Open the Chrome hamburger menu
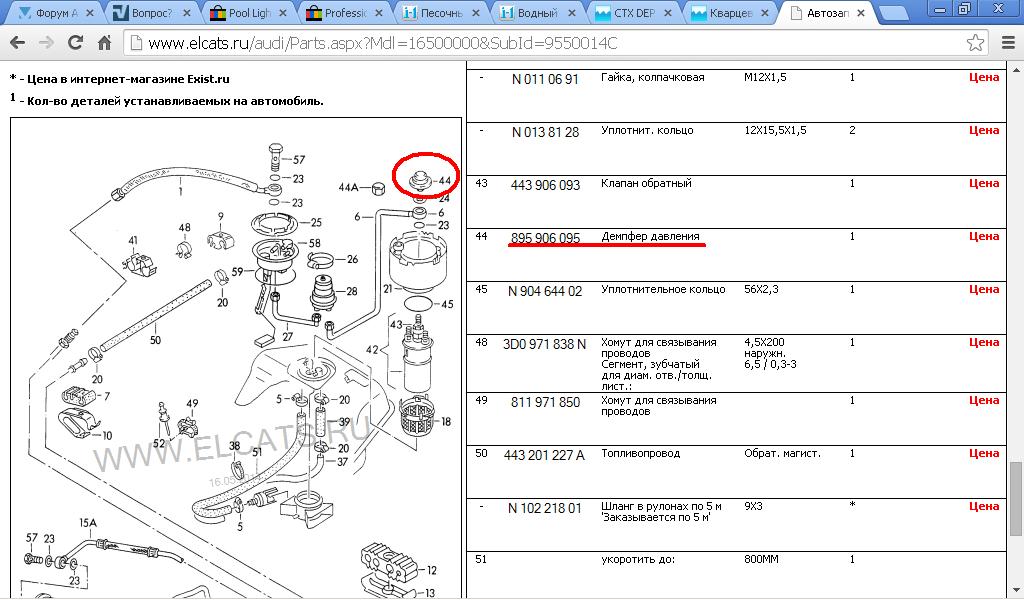Screen dimensions: 1024x600 point(1005,44)
